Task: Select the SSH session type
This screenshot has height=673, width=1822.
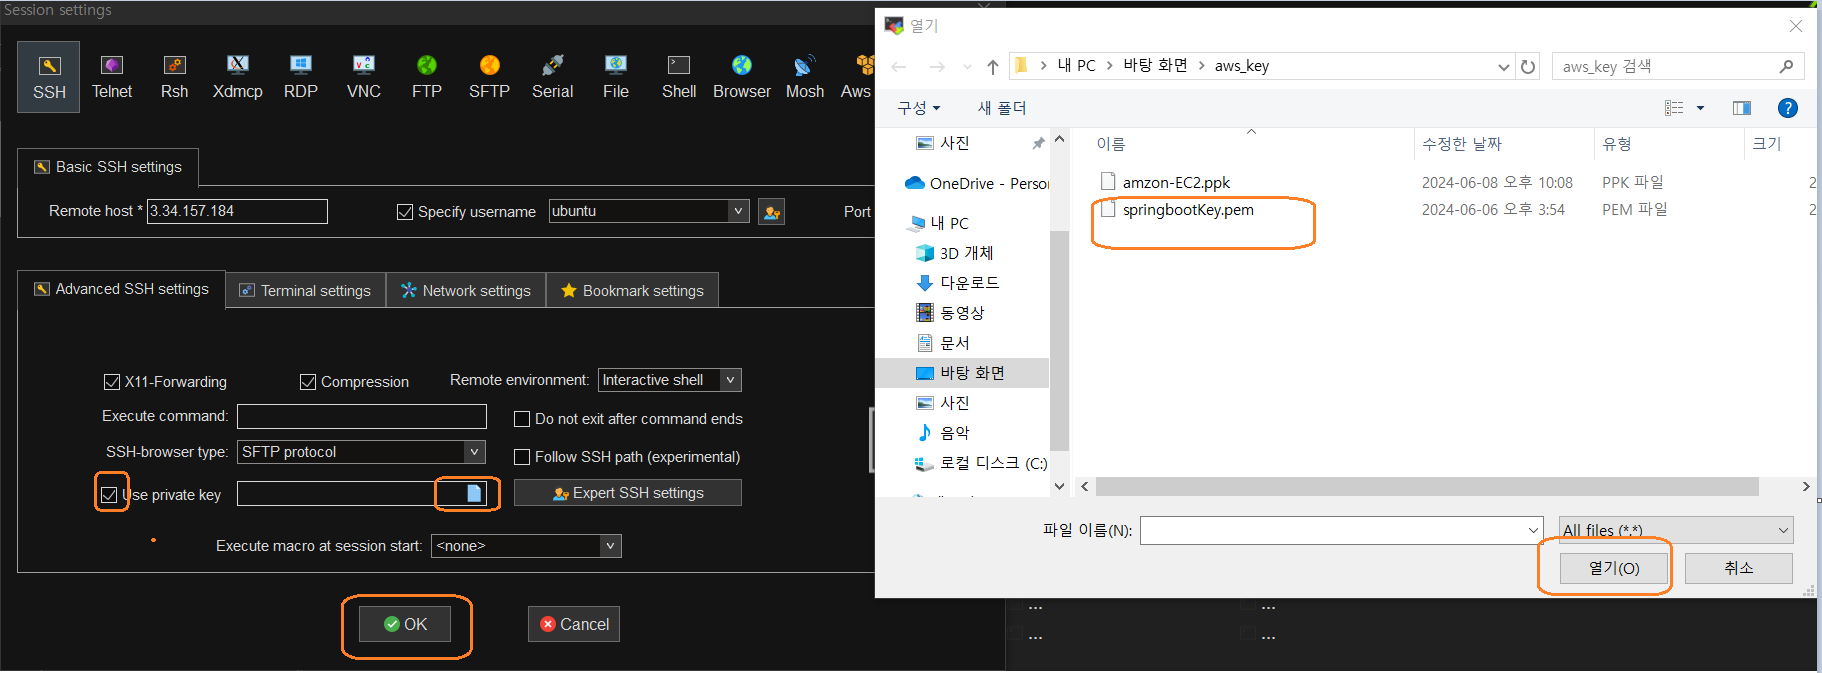Action: (49, 77)
